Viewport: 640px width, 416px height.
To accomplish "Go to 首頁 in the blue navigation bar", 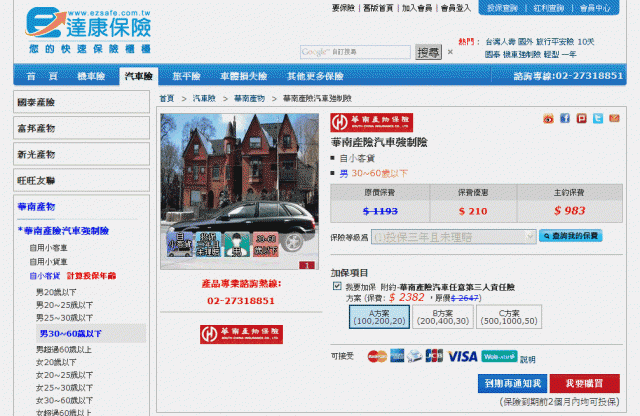I will [x=42, y=76].
